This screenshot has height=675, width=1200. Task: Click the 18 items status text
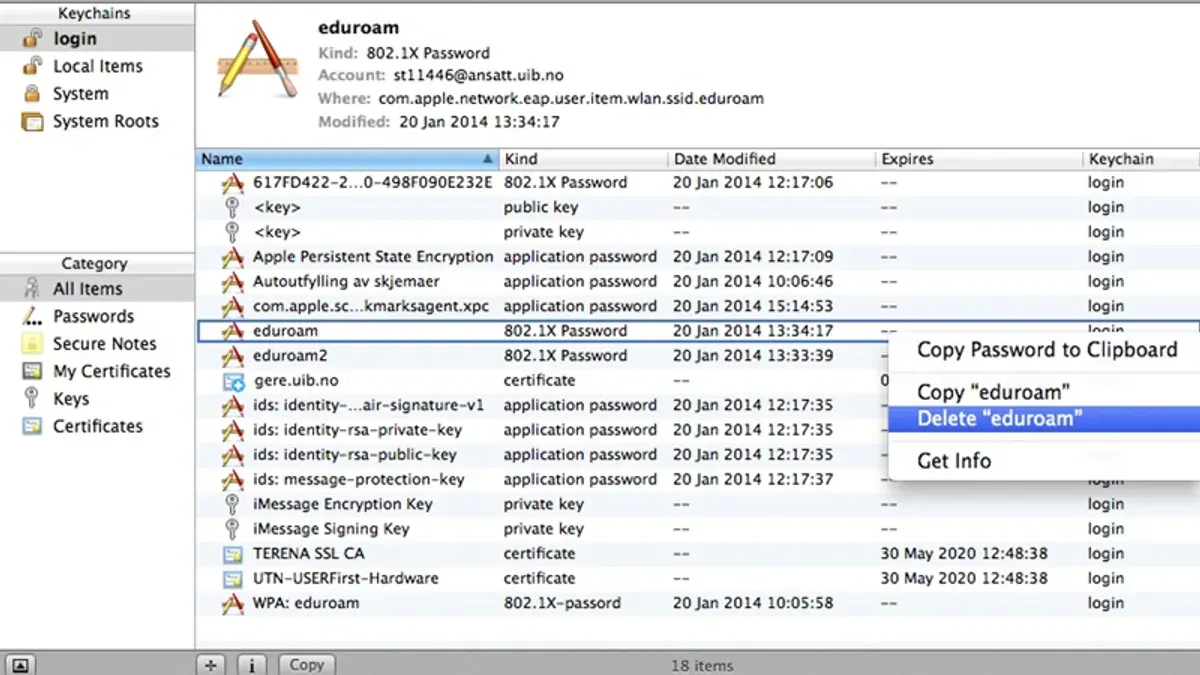702,665
